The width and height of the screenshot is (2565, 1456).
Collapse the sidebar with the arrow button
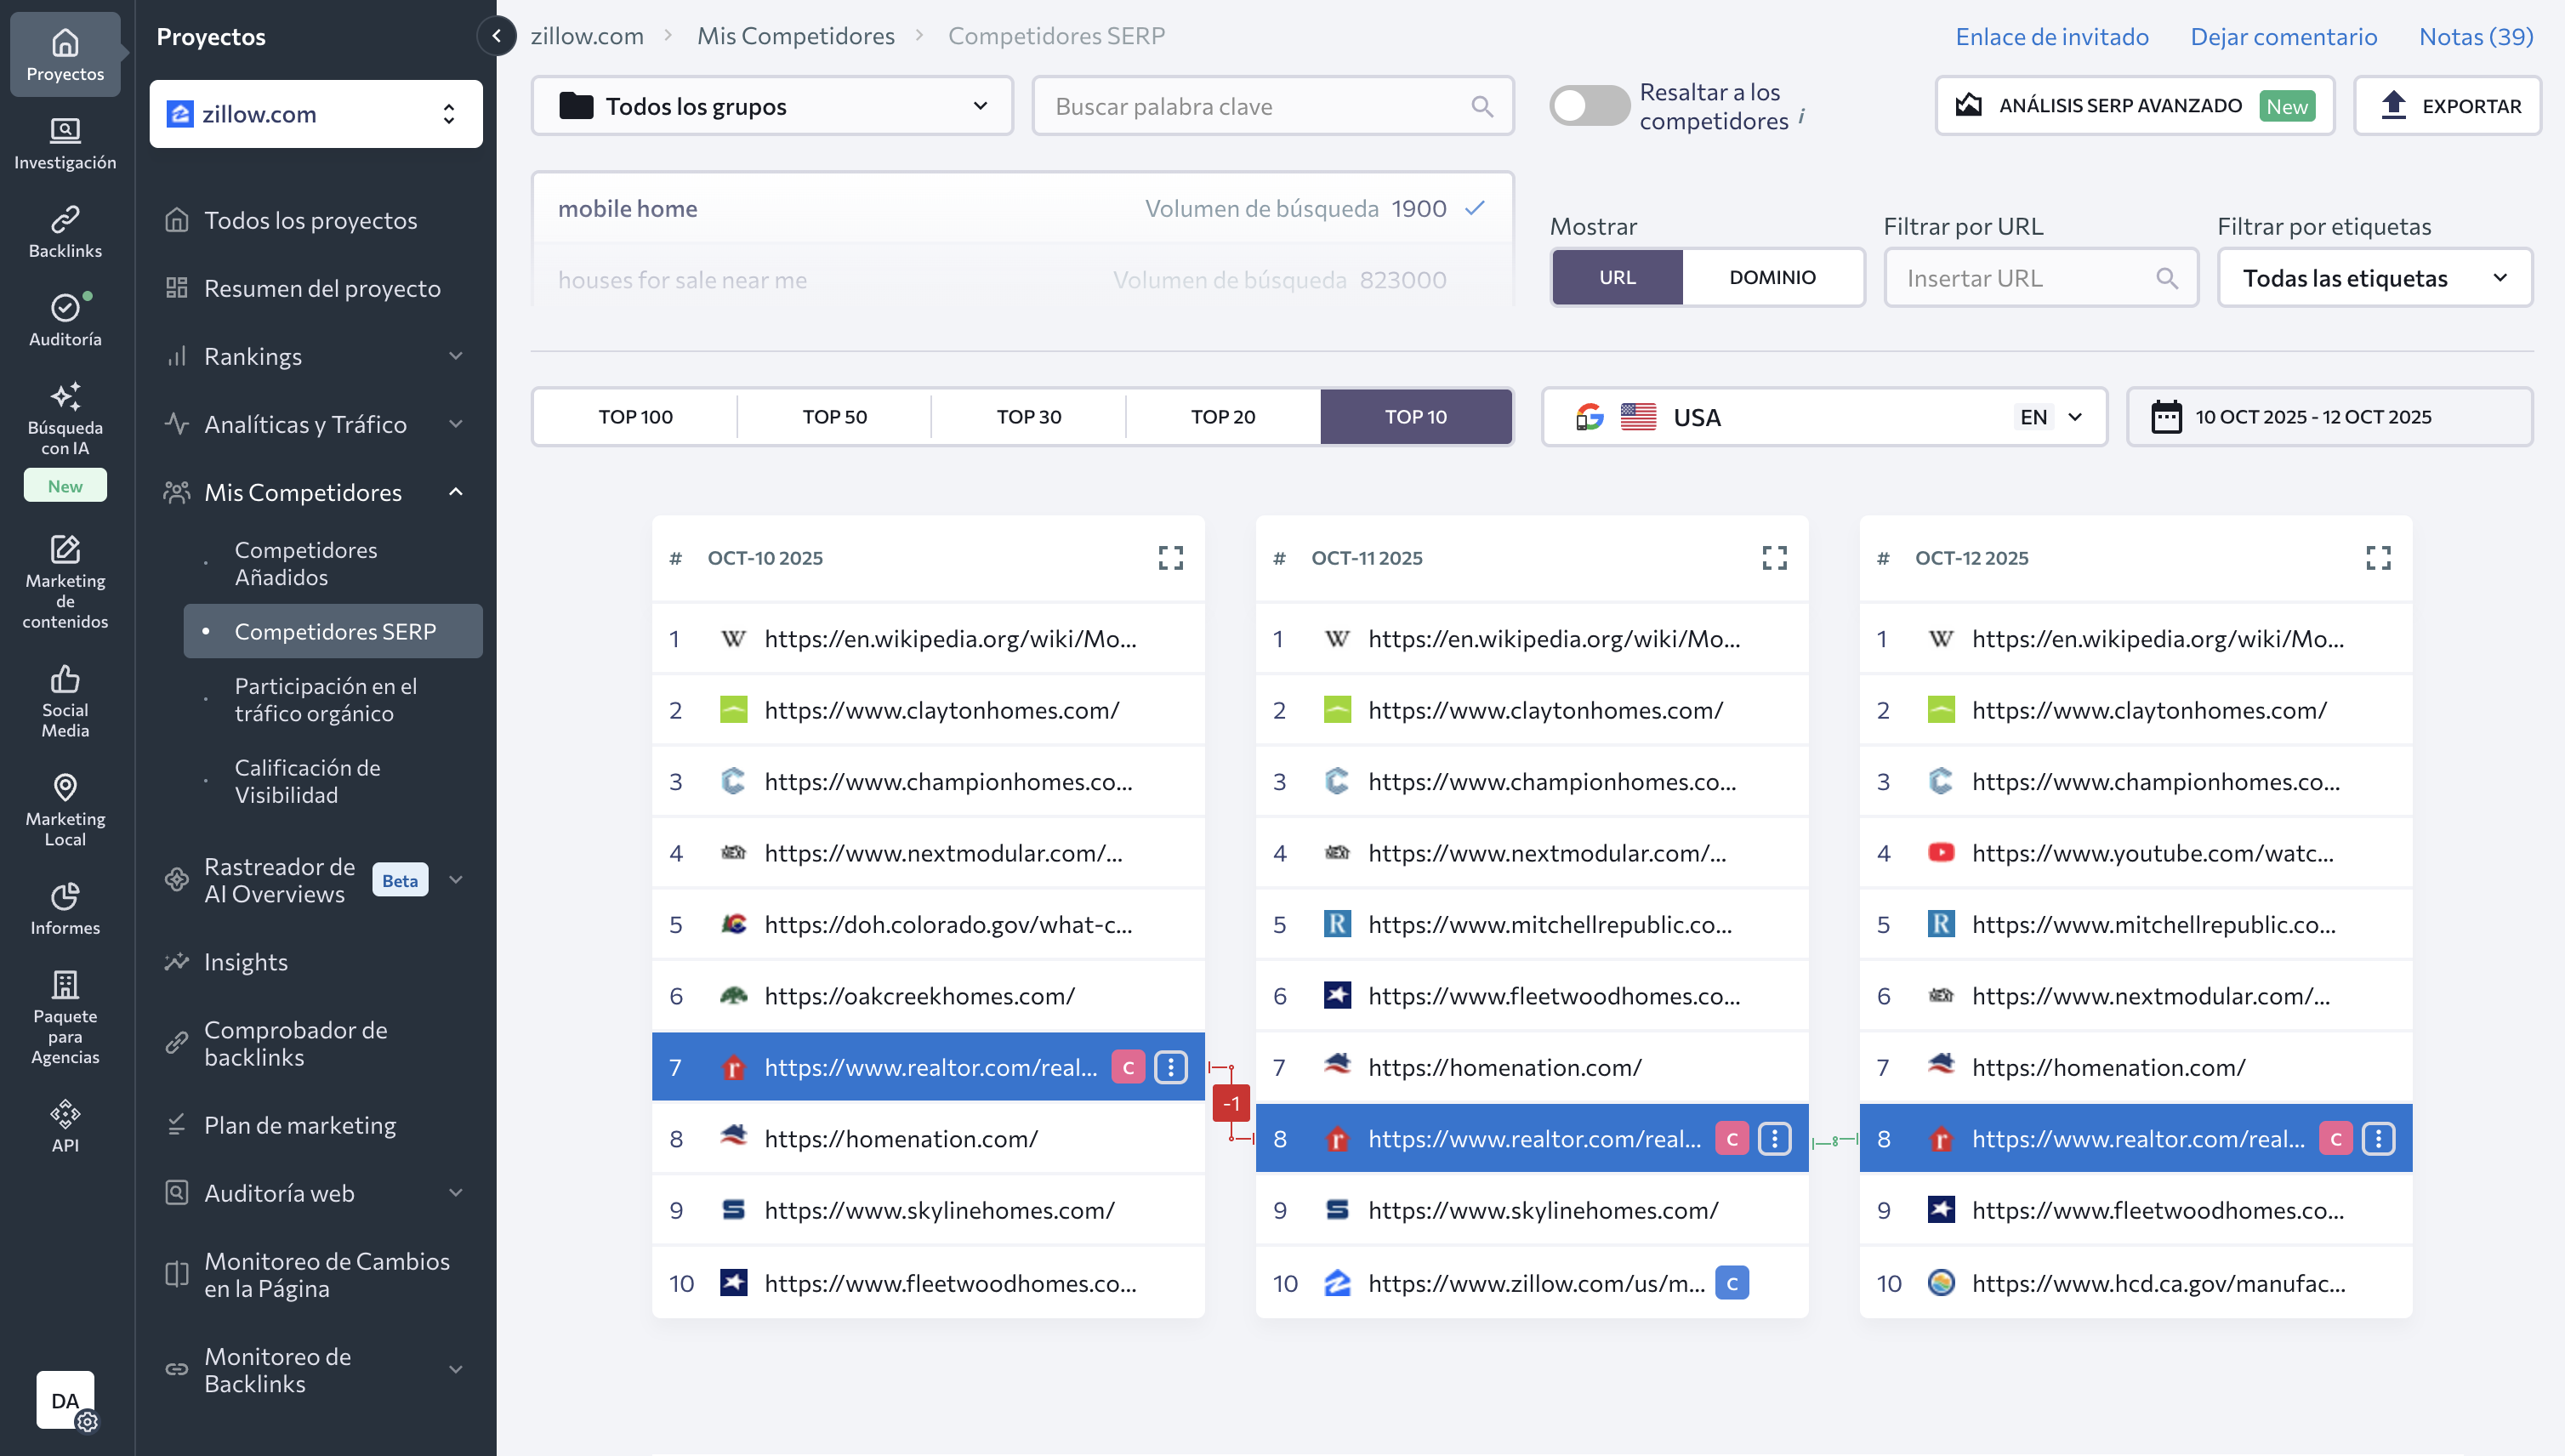coord(497,36)
